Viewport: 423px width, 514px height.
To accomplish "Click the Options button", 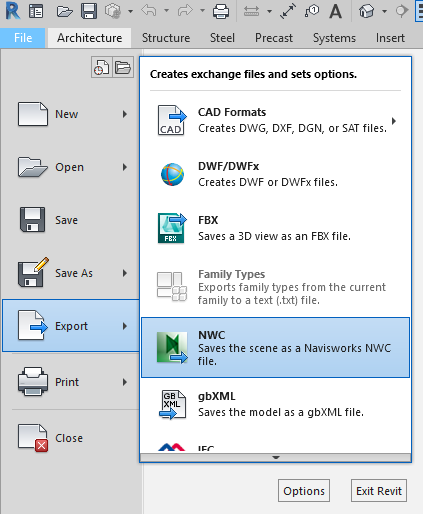I will [x=304, y=491].
